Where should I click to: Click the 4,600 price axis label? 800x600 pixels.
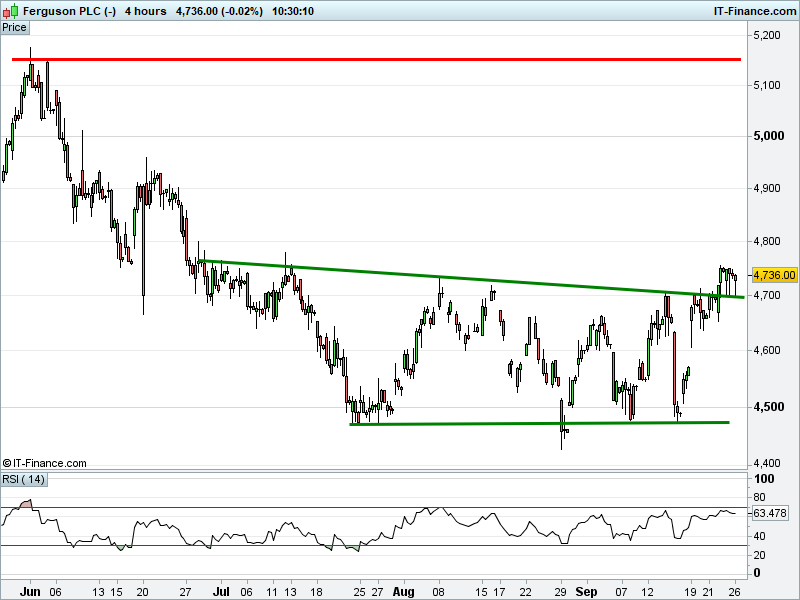[767, 350]
